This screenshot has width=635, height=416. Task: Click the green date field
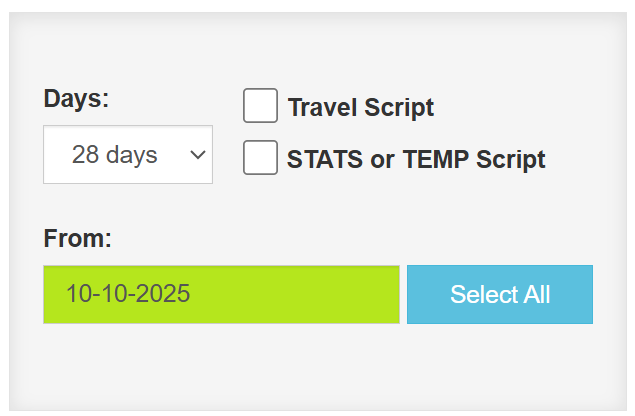pyautogui.click(x=221, y=295)
